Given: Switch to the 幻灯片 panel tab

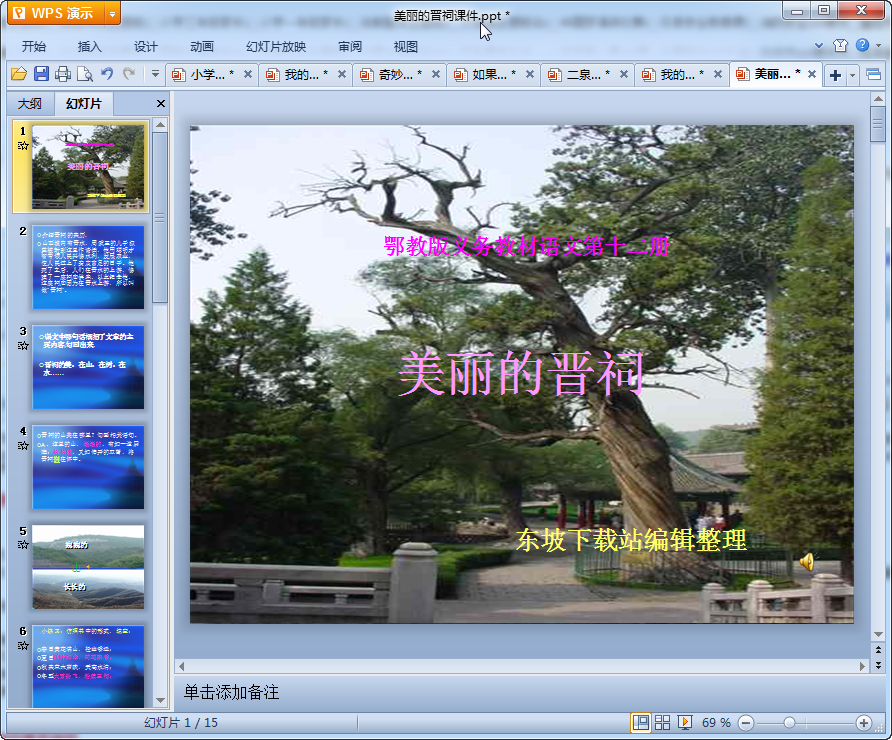Looking at the screenshot, I should pyautogui.click(x=84, y=104).
